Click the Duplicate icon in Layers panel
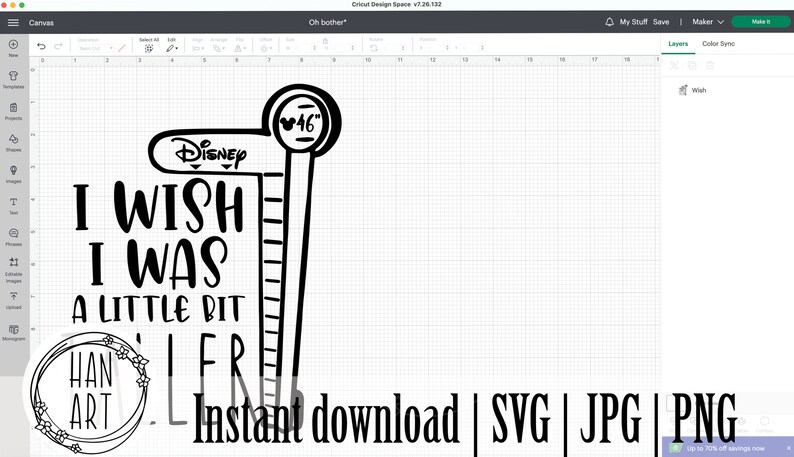 (x=692, y=65)
